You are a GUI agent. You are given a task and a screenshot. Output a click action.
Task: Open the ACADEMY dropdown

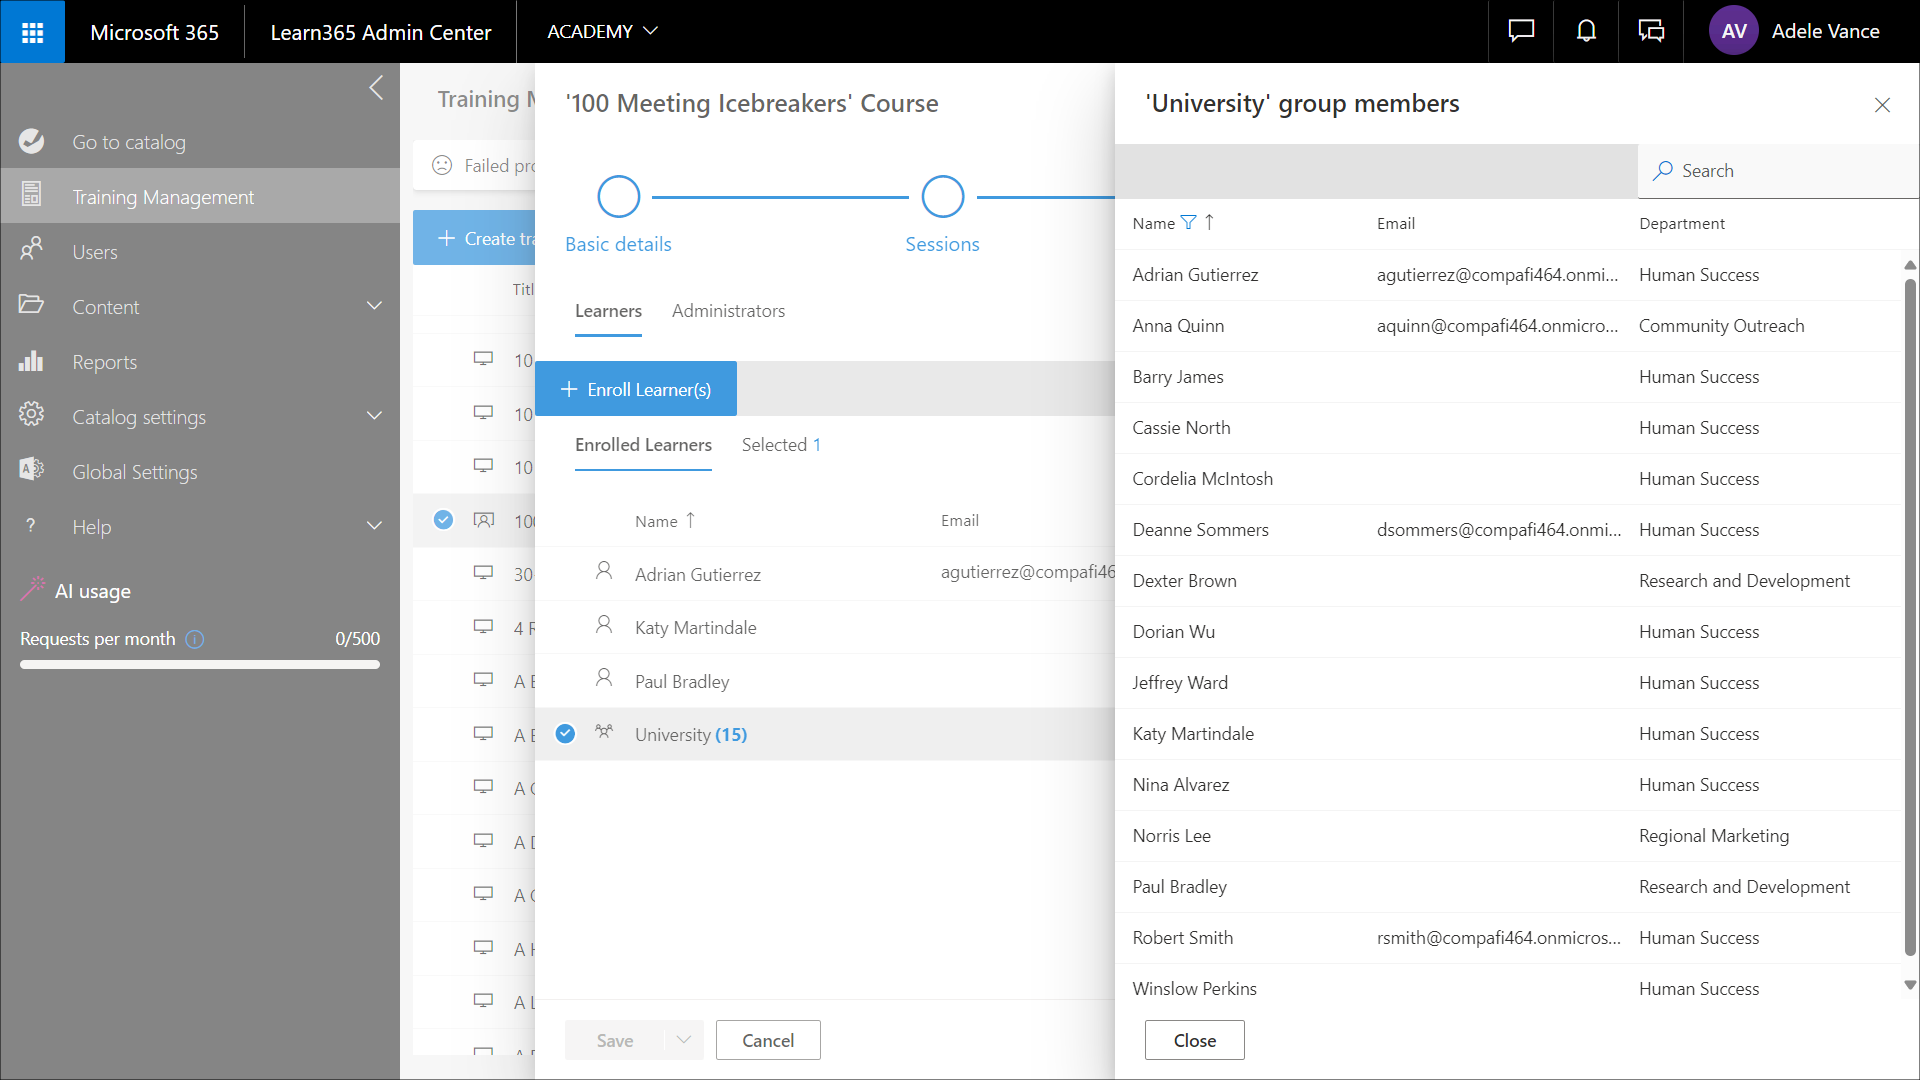(602, 32)
